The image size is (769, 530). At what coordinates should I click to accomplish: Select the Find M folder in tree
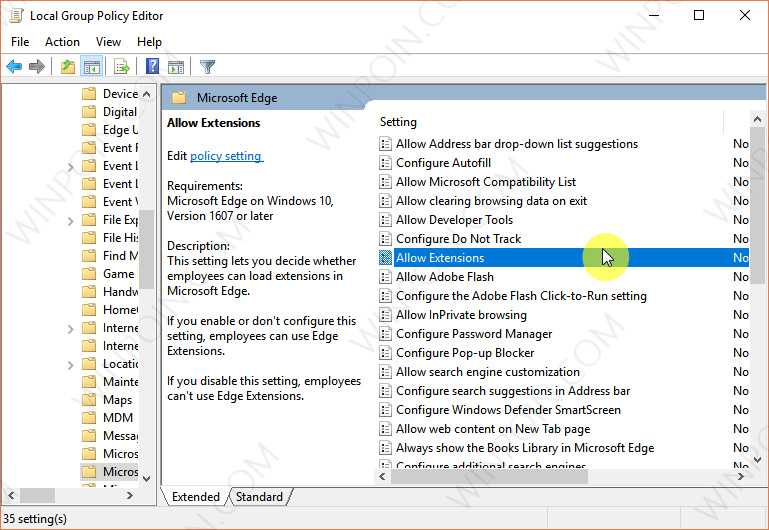coord(110,255)
